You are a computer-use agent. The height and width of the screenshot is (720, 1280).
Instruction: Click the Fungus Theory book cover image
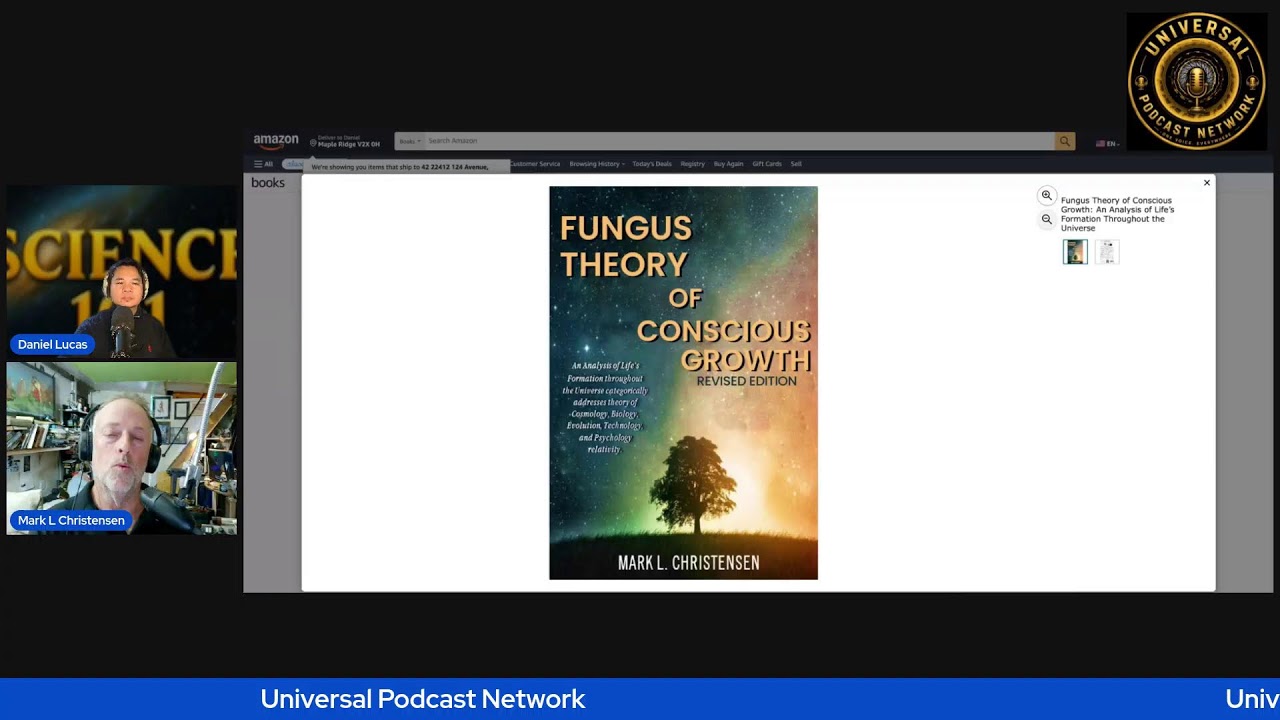click(x=683, y=383)
